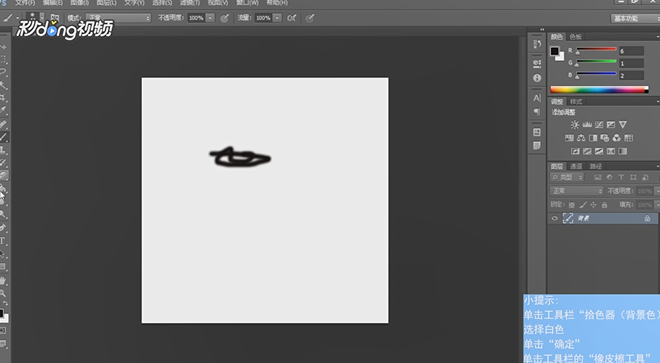The width and height of the screenshot is (660, 363).
Task: Open the flow slider dropdown arrow
Action: (277, 18)
